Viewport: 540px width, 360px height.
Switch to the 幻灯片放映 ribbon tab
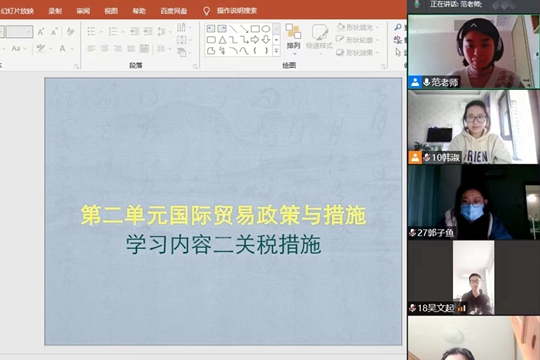(x=17, y=11)
